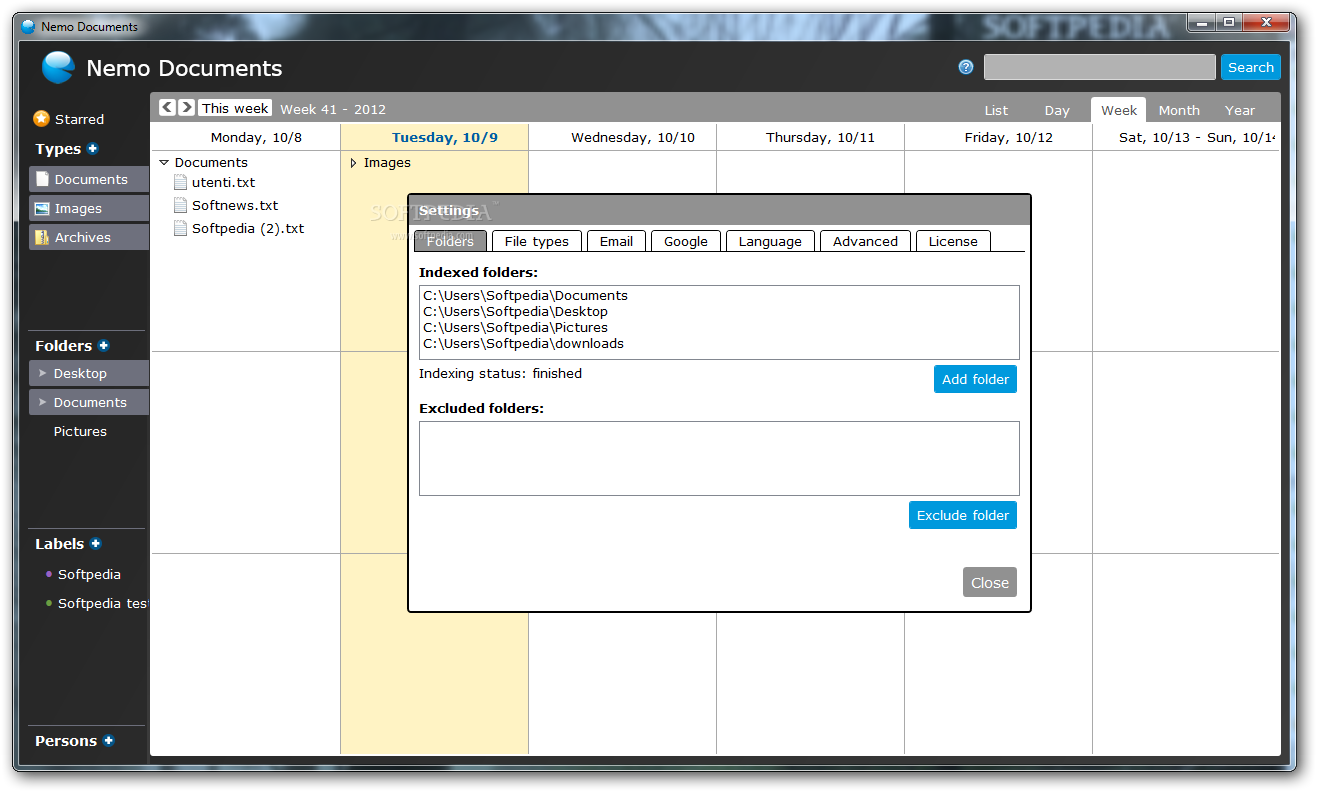
Task: Switch to the Language settings tab
Action: point(770,241)
